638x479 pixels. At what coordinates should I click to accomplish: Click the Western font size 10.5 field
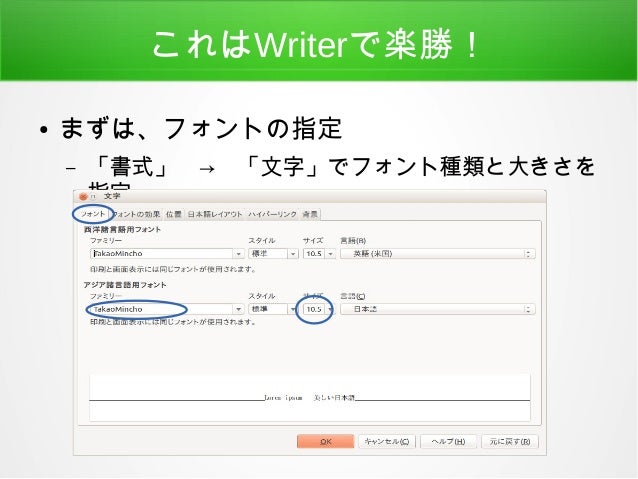tap(314, 254)
